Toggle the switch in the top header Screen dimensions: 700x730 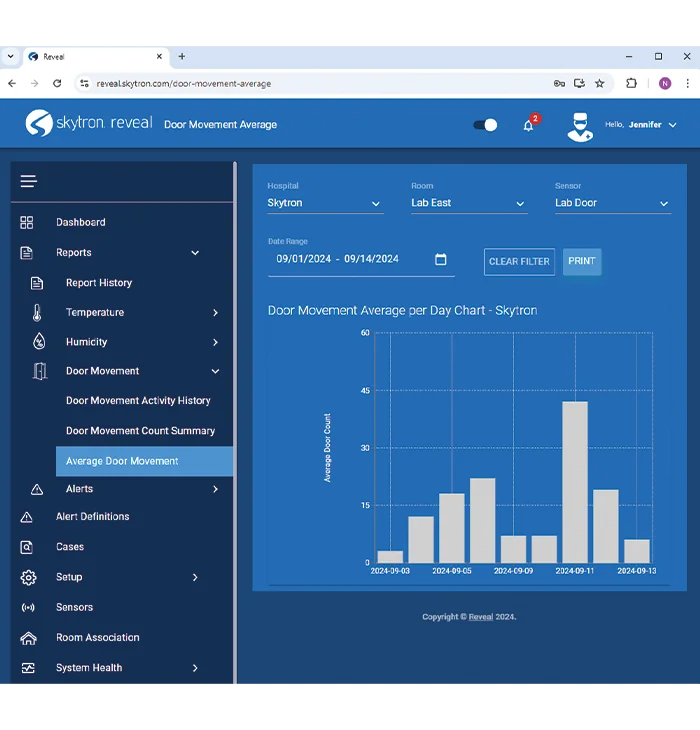coord(485,125)
